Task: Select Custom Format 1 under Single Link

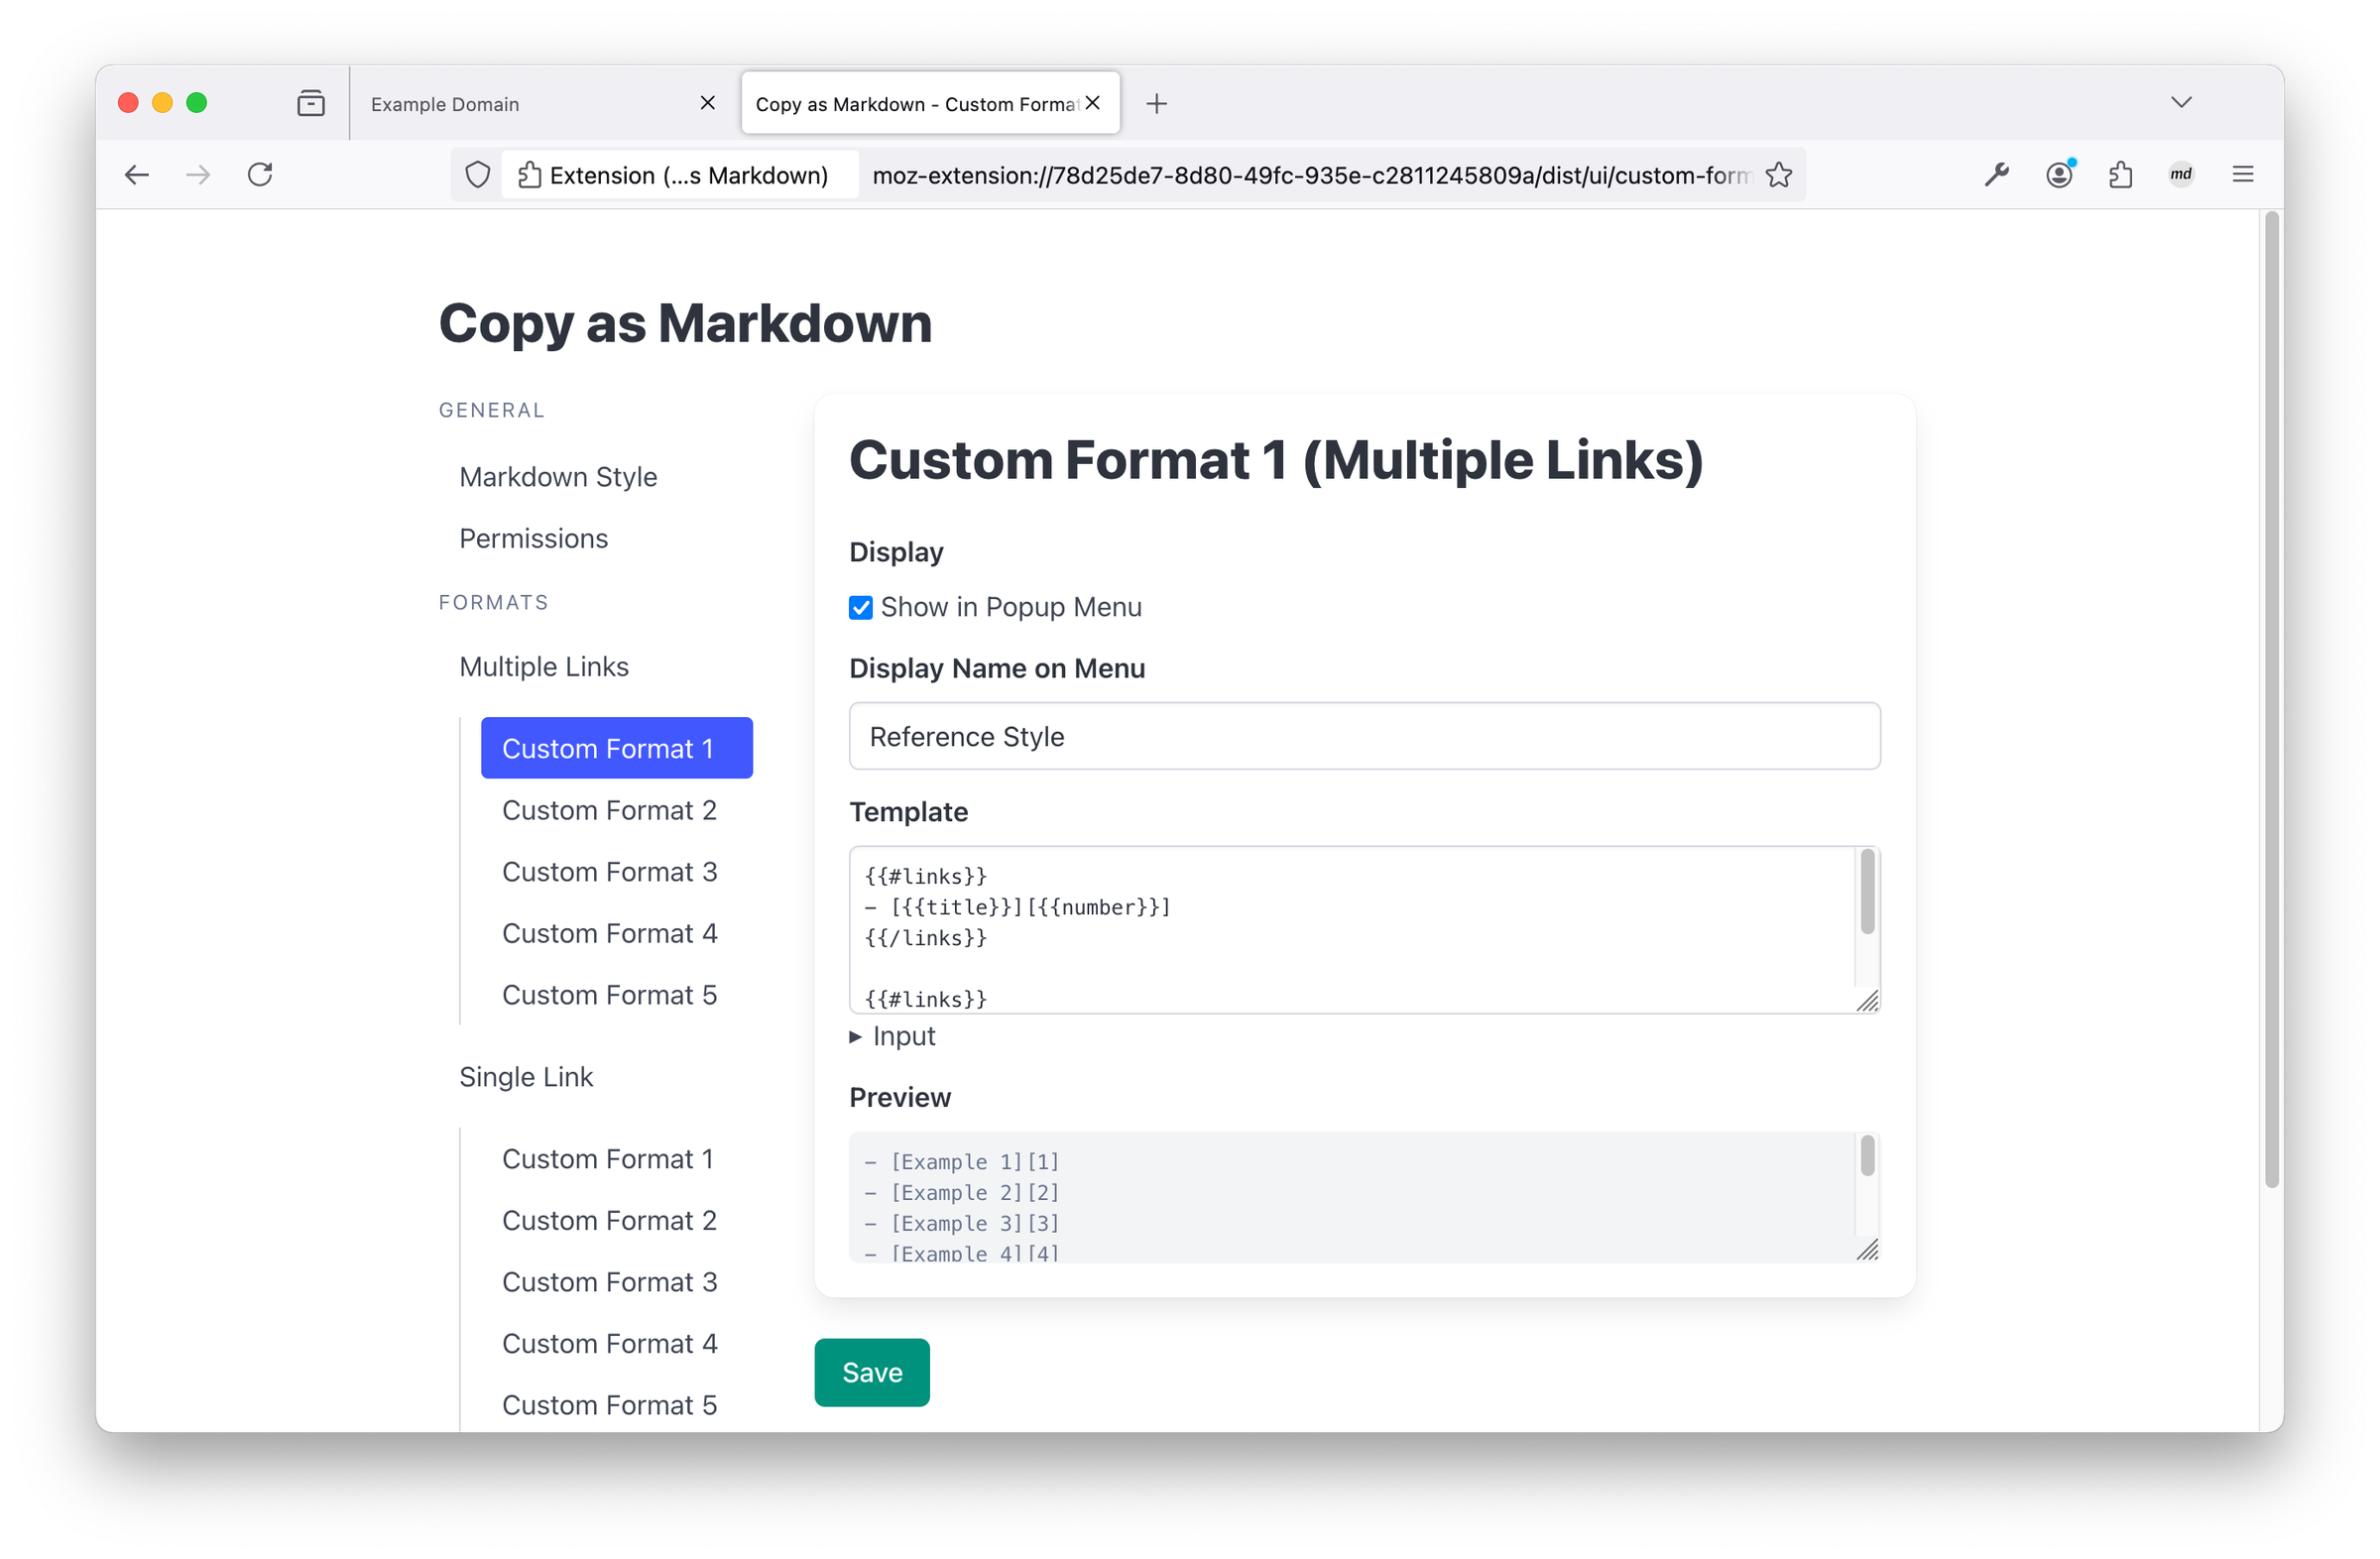Action: pyautogui.click(x=608, y=1159)
